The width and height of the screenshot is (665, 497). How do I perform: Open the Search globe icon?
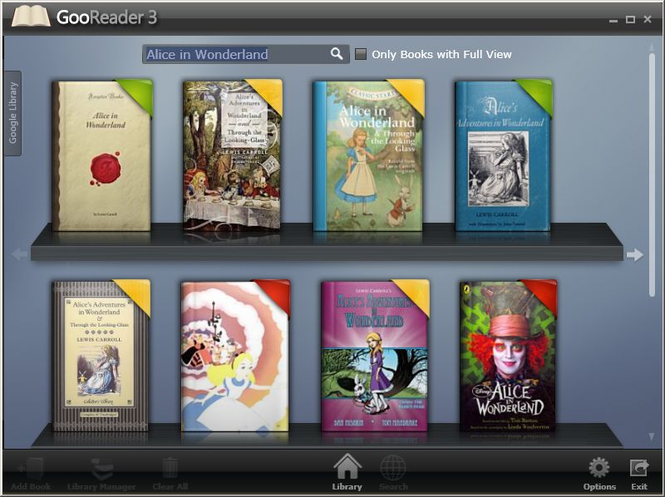pos(393,470)
